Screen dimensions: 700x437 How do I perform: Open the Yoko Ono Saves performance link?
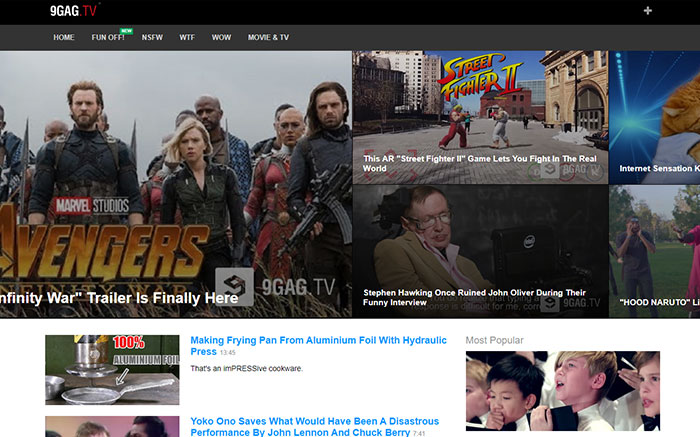click(315, 427)
